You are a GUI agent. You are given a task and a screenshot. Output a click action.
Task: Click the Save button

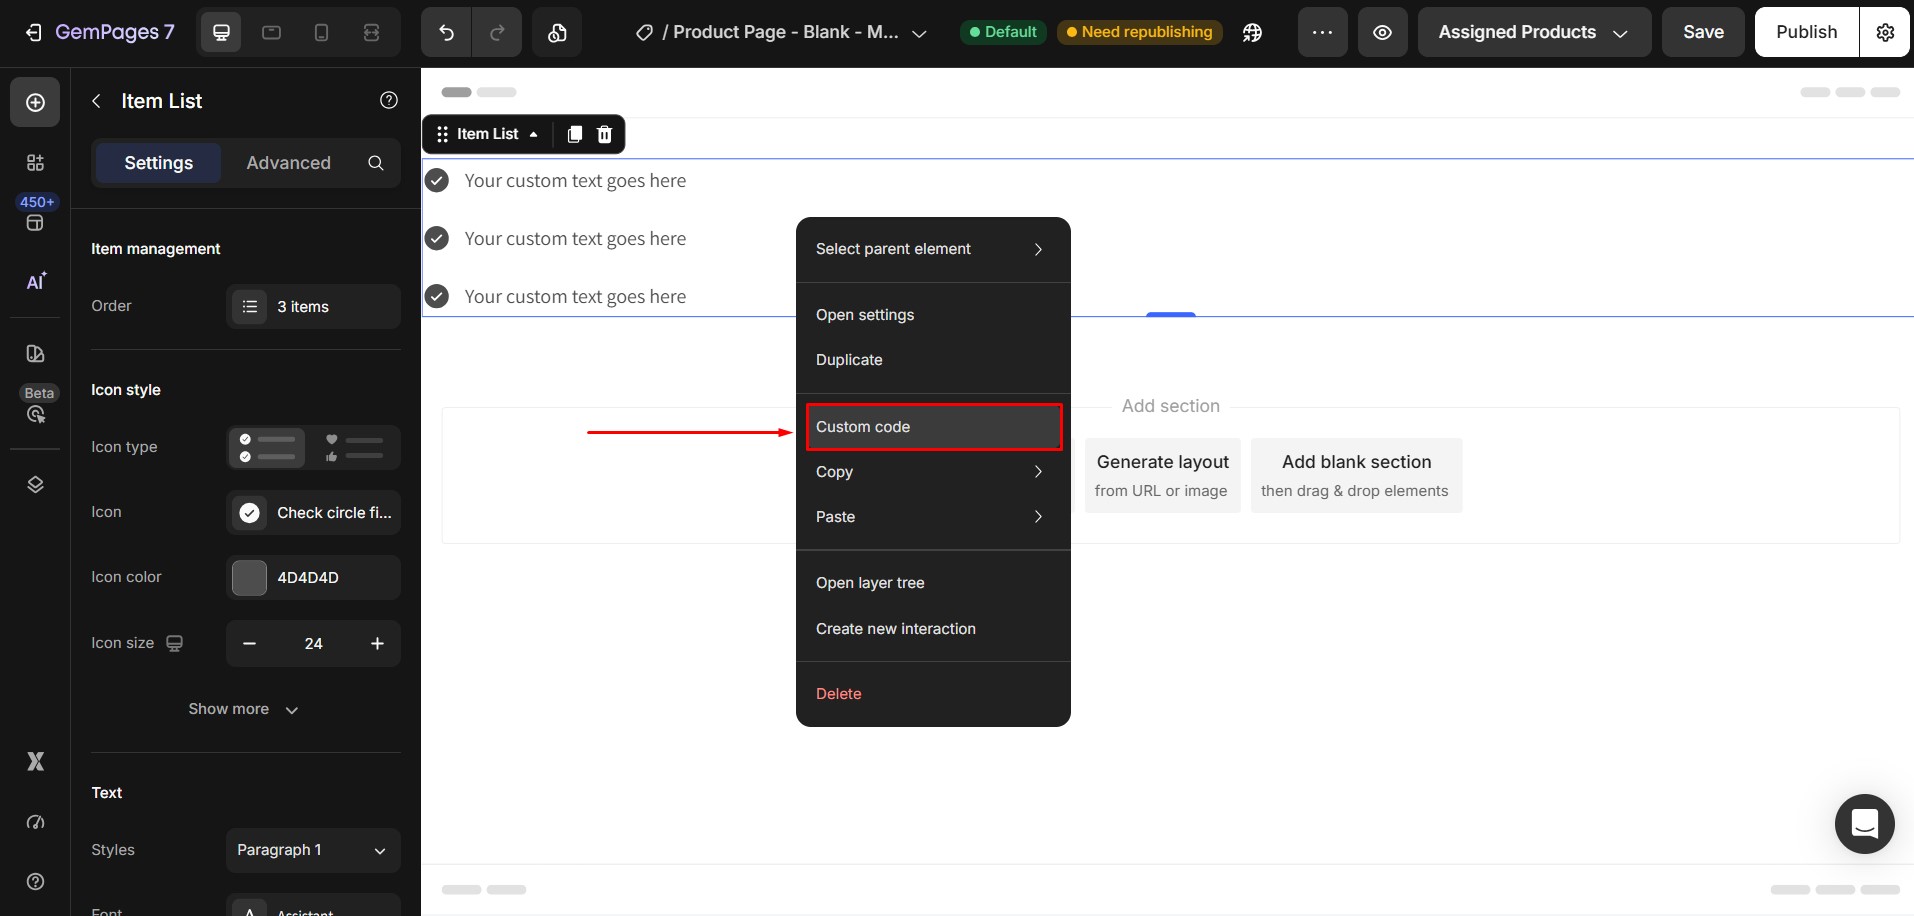(x=1703, y=32)
